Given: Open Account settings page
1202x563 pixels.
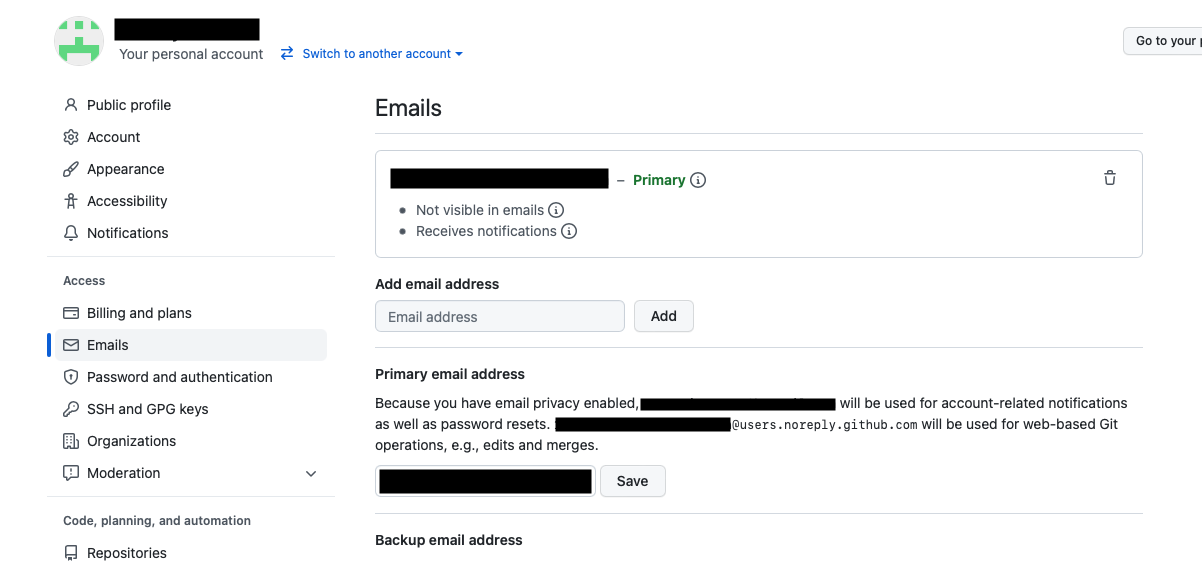Looking at the screenshot, I should (113, 137).
